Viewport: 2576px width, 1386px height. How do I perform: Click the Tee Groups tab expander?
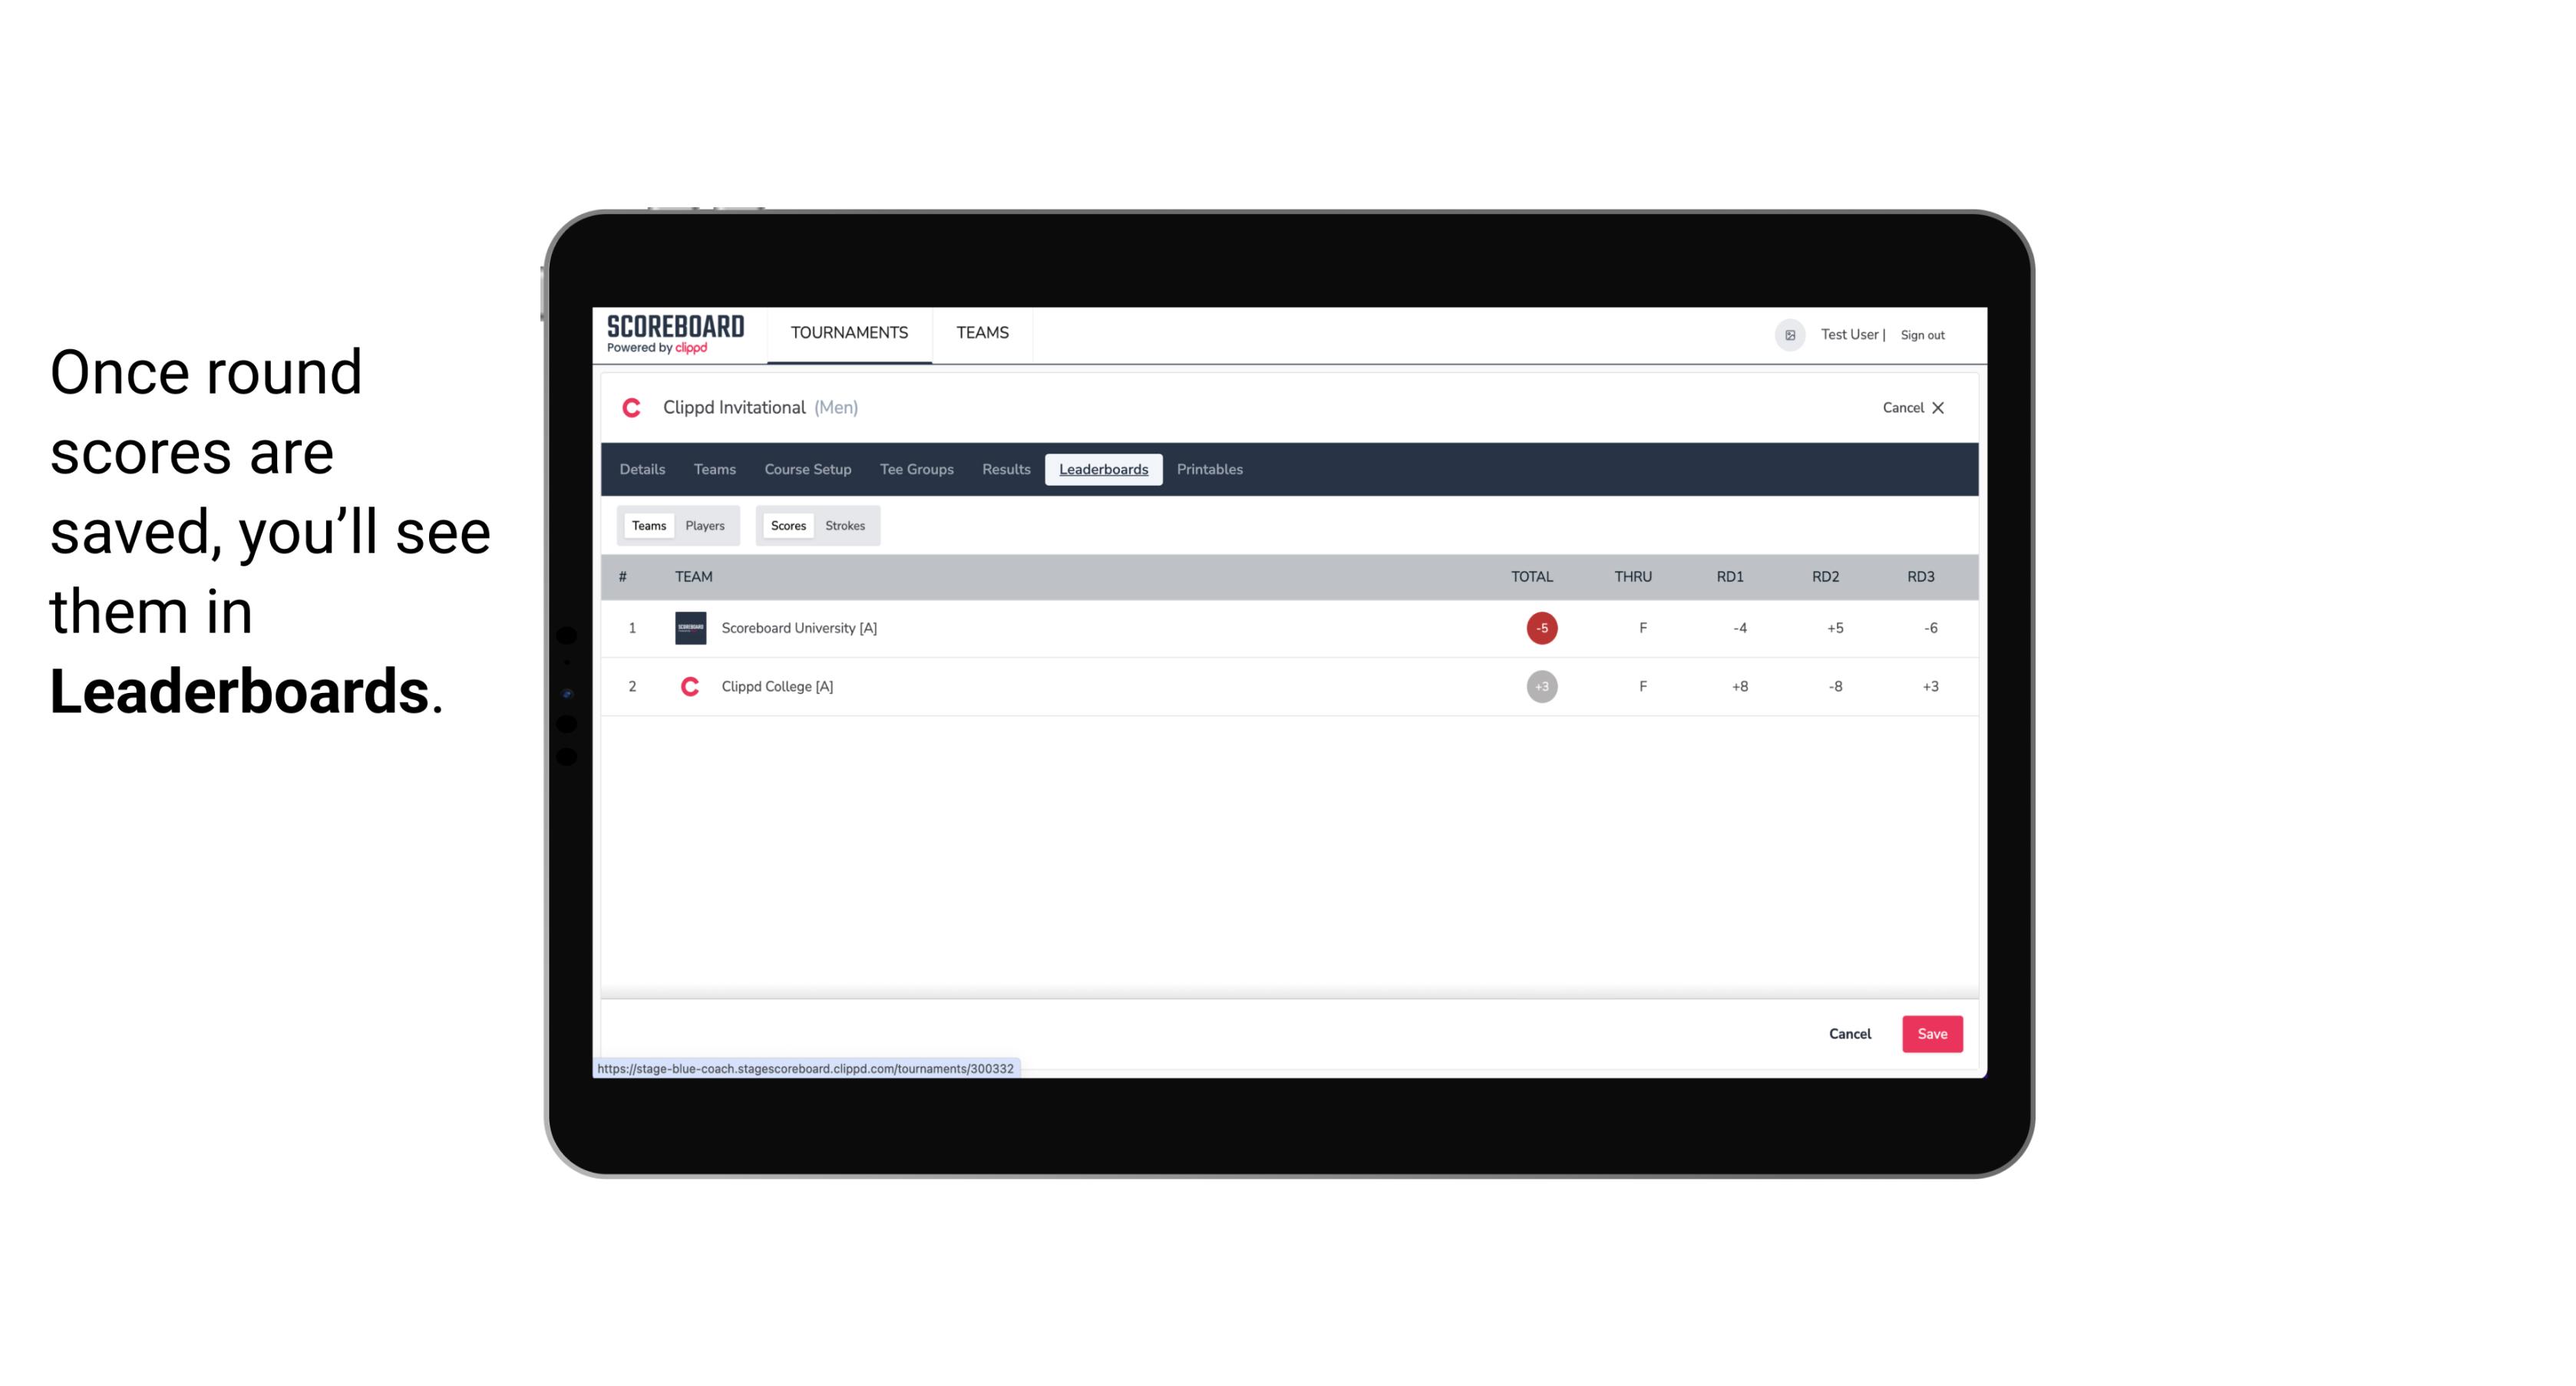915,470
